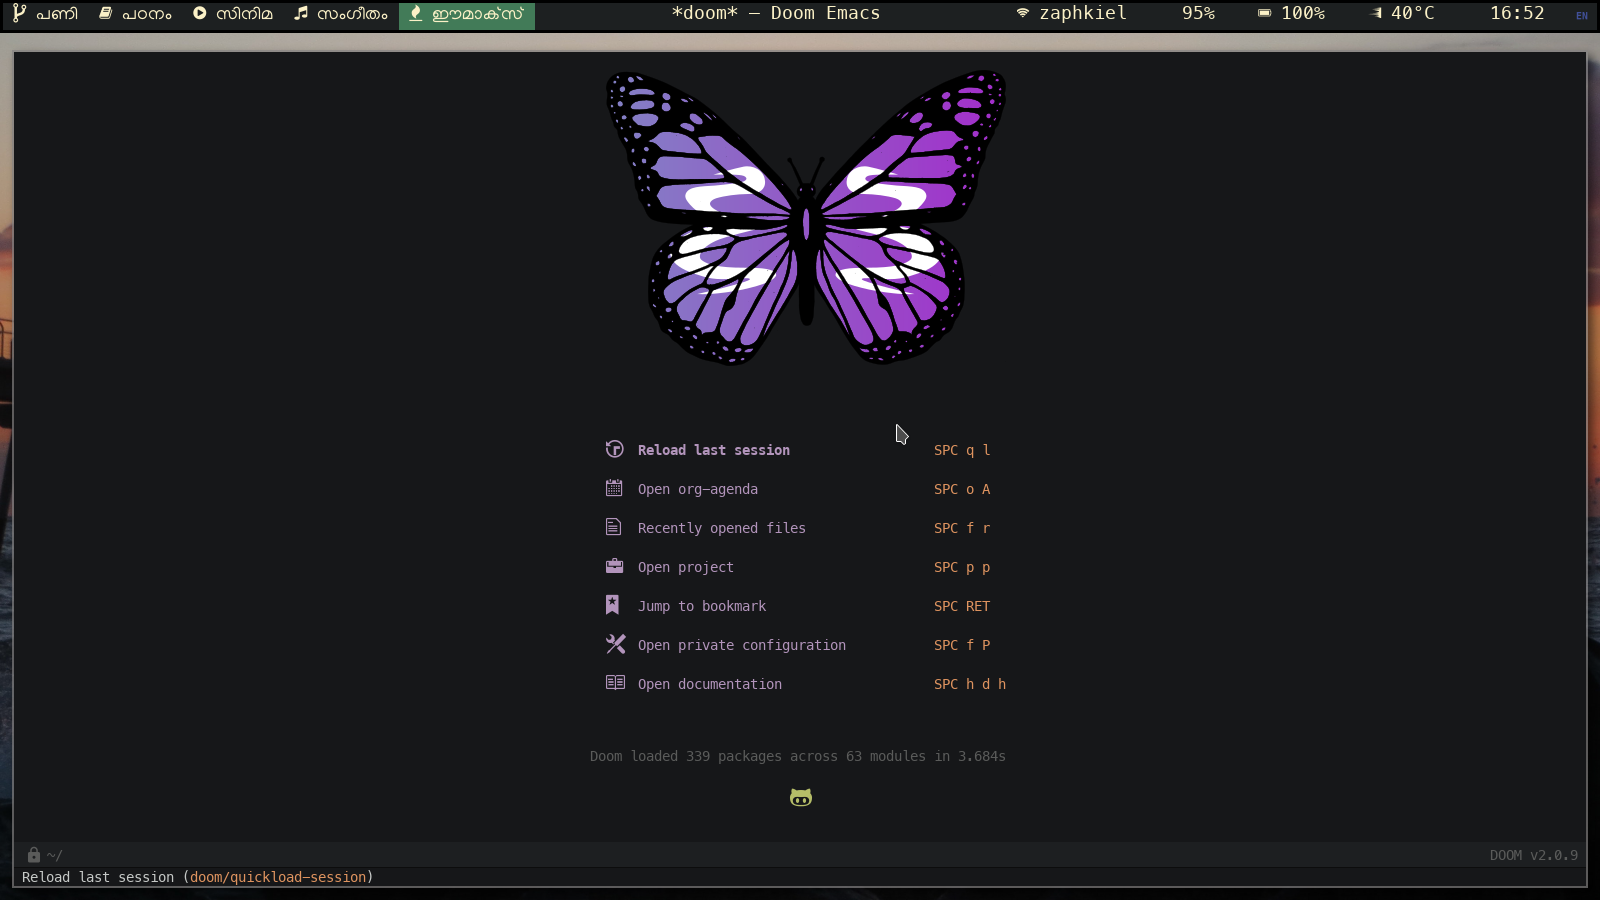
Task: Click the Open documentation book icon
Action: tap(615, 683)
